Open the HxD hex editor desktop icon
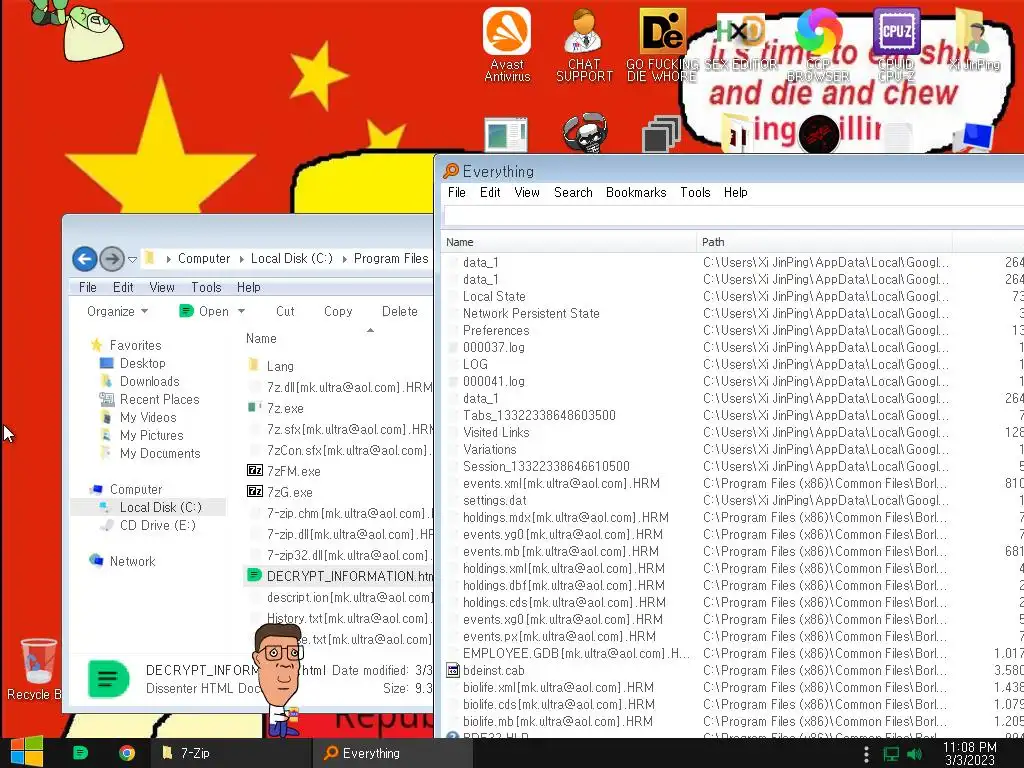This screenshot has height=768, width=1024. 741,42
